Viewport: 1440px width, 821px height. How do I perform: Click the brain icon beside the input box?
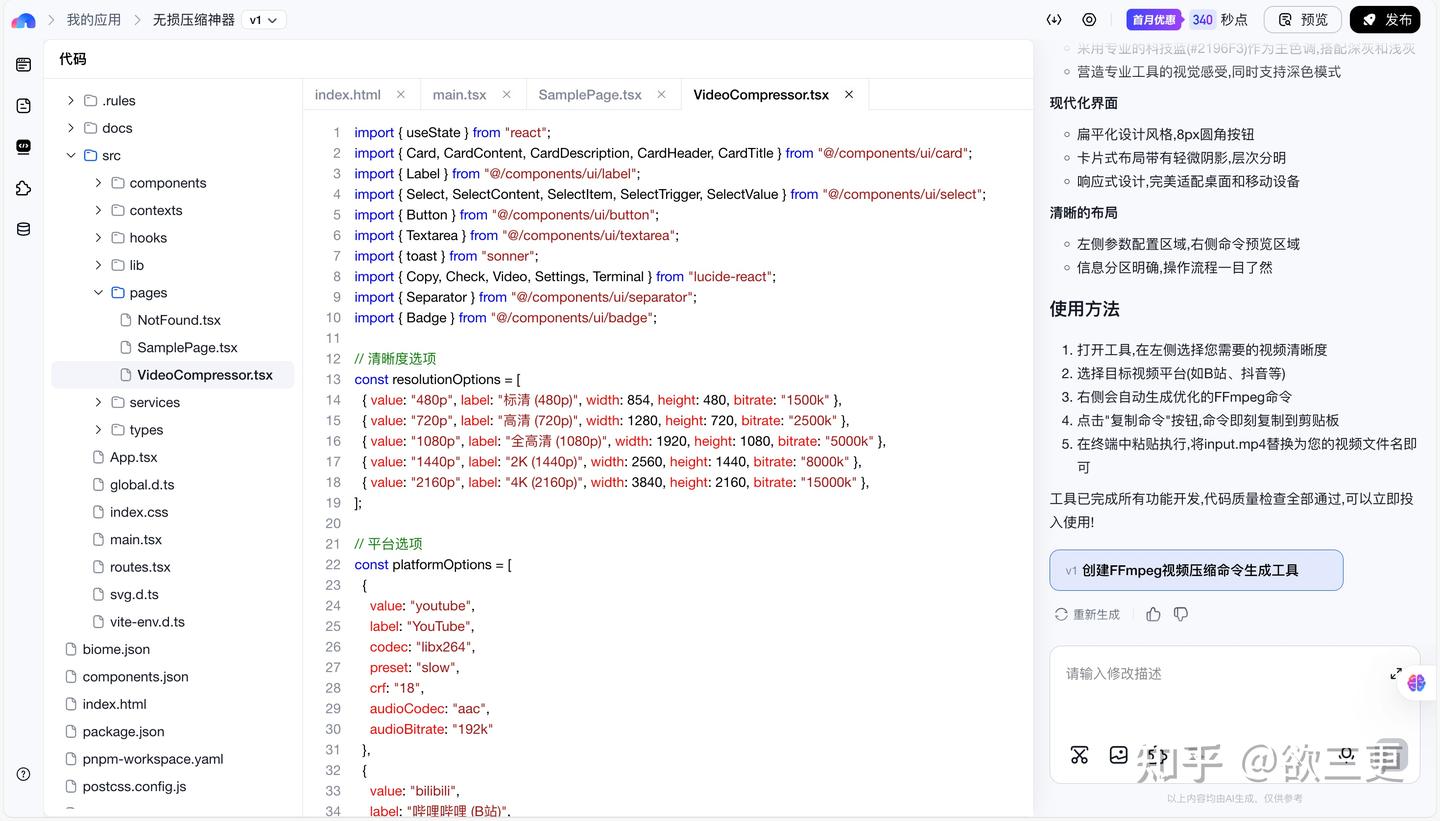pyautogui.click(x=1415, y=683)
